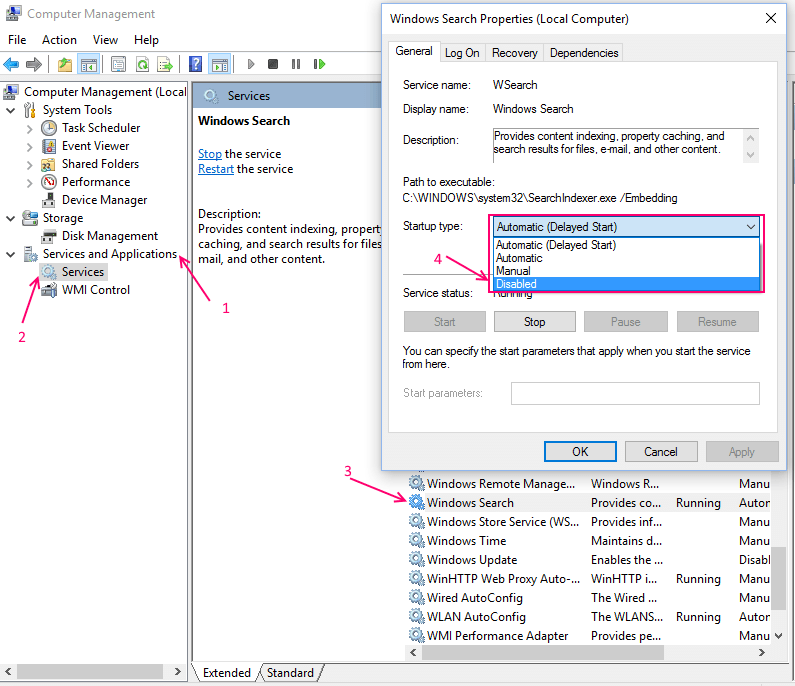Screen dimensions: 795x686
Task: Choose Disabled in startup type list
Action: (626, 284)
